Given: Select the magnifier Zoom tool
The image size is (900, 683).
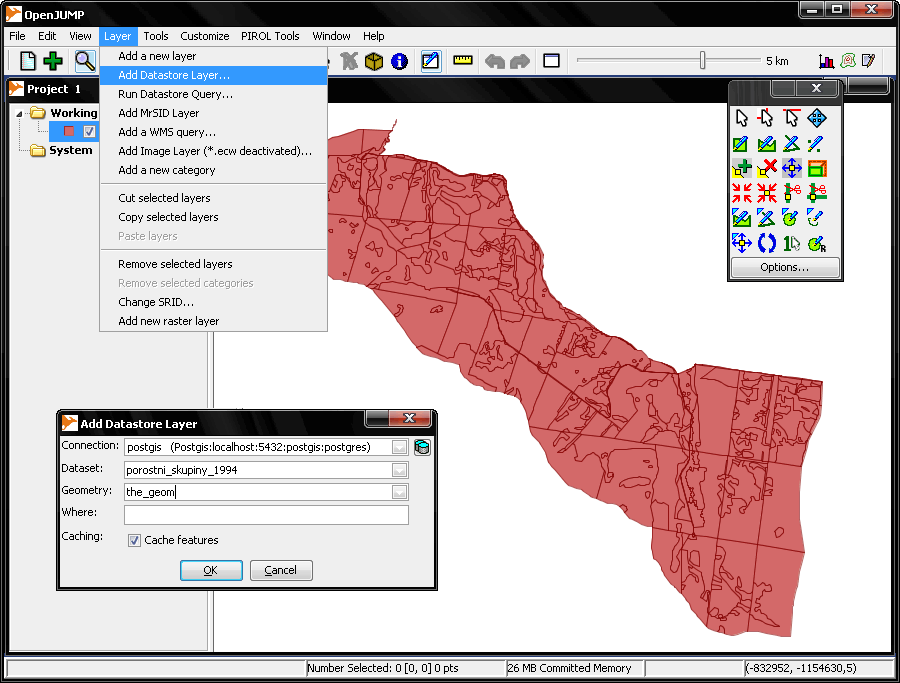Looking at the screenshot, I should pos(85,61).
